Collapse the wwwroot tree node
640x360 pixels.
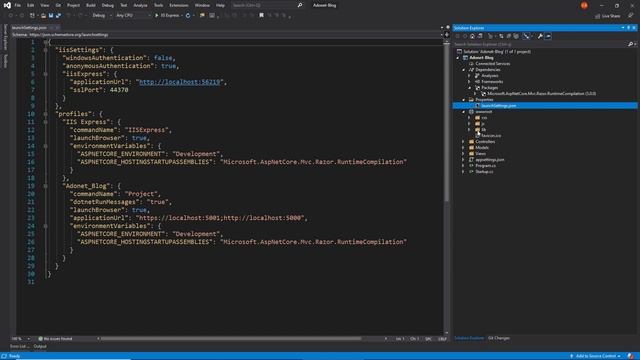coord(464,112)
